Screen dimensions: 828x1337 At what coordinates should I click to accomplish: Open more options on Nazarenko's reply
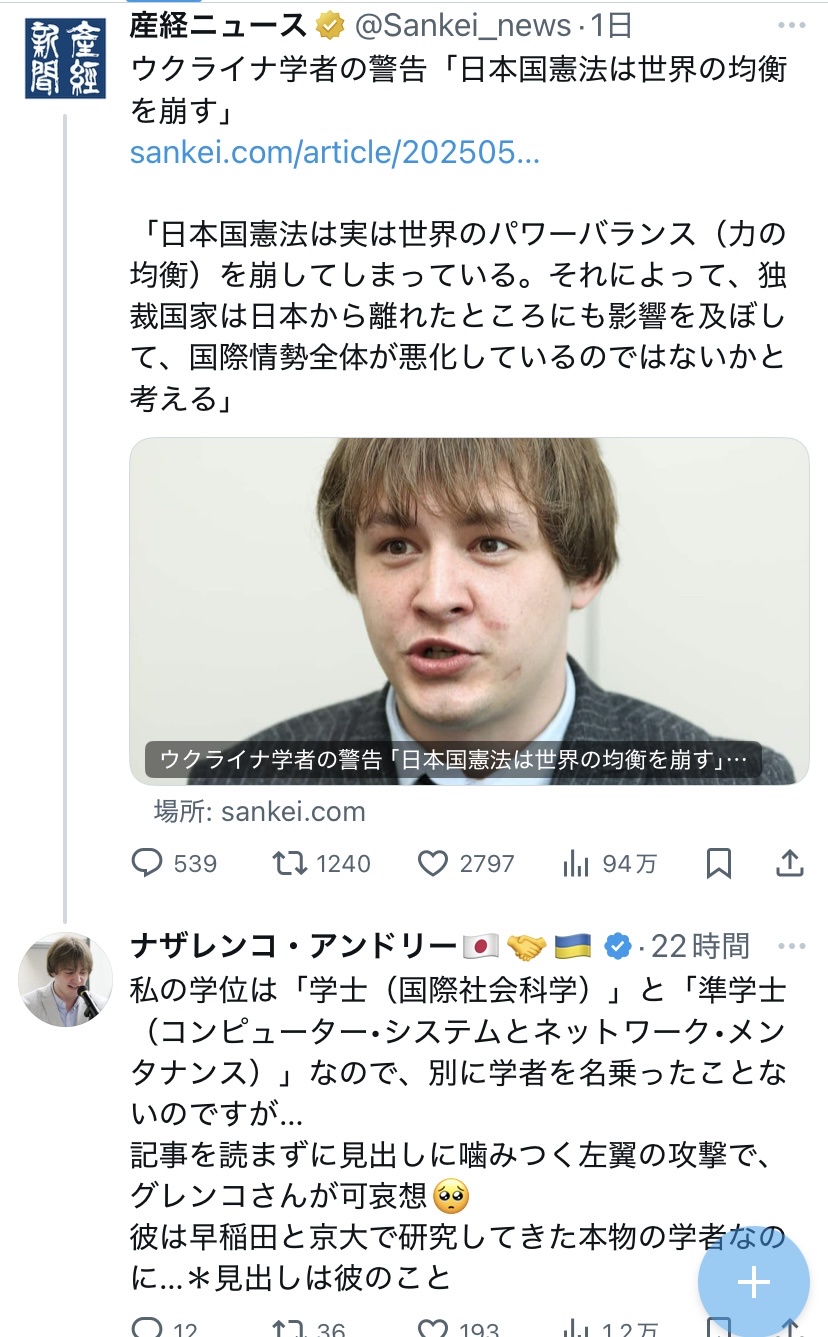click(791, 945)
